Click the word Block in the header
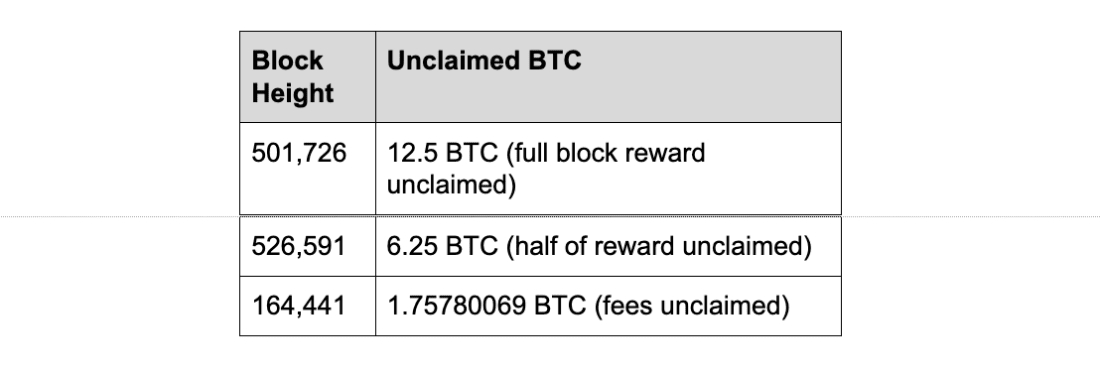Image resolution: width=1100 pixels, height=373 pixels. [288, 60]
